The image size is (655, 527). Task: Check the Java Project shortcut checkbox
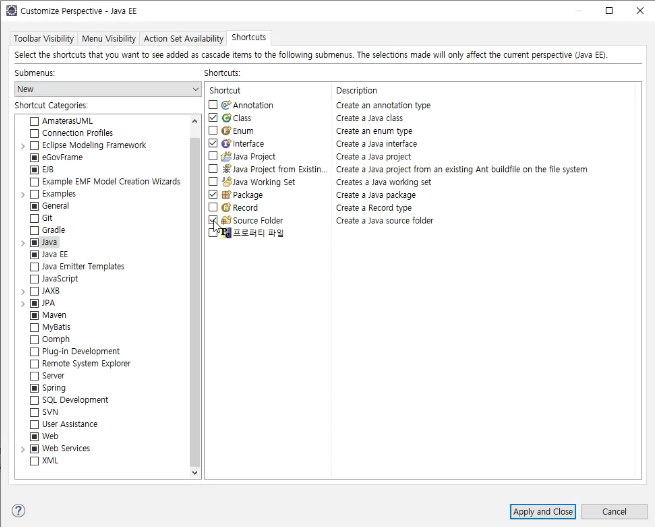pyautogui.click(x=213, y=156)
